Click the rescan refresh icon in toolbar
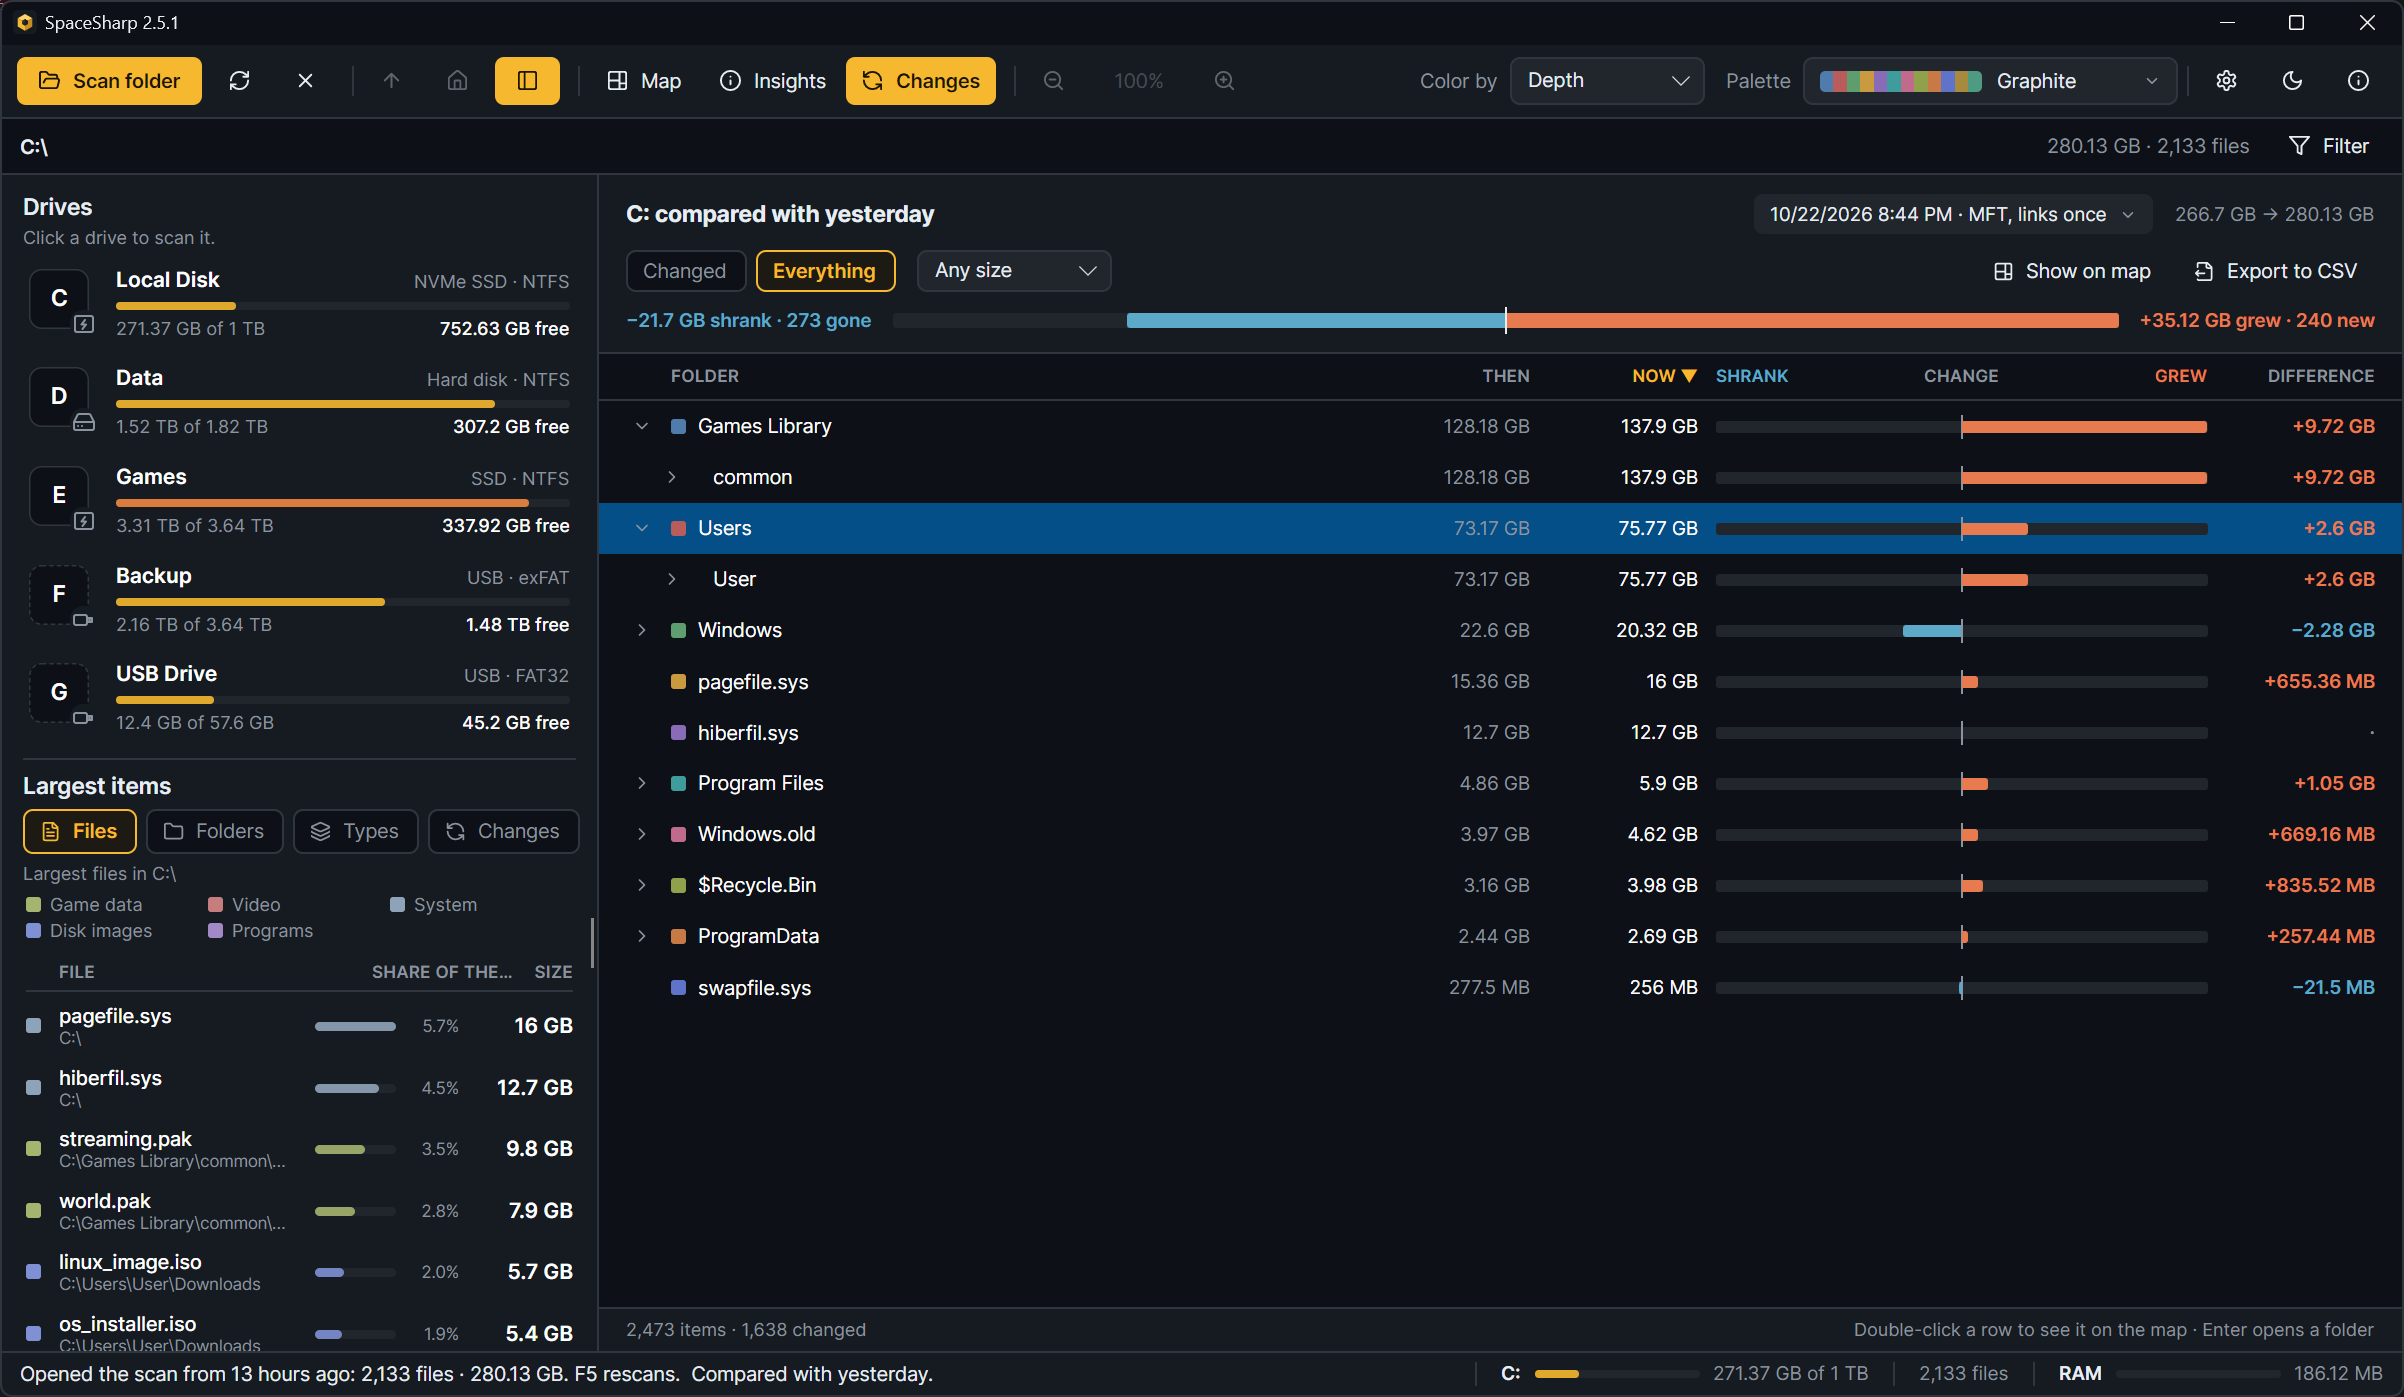Image resolution: width=2404 pixels, height=1397 pixels. click(x=239, y=81)
